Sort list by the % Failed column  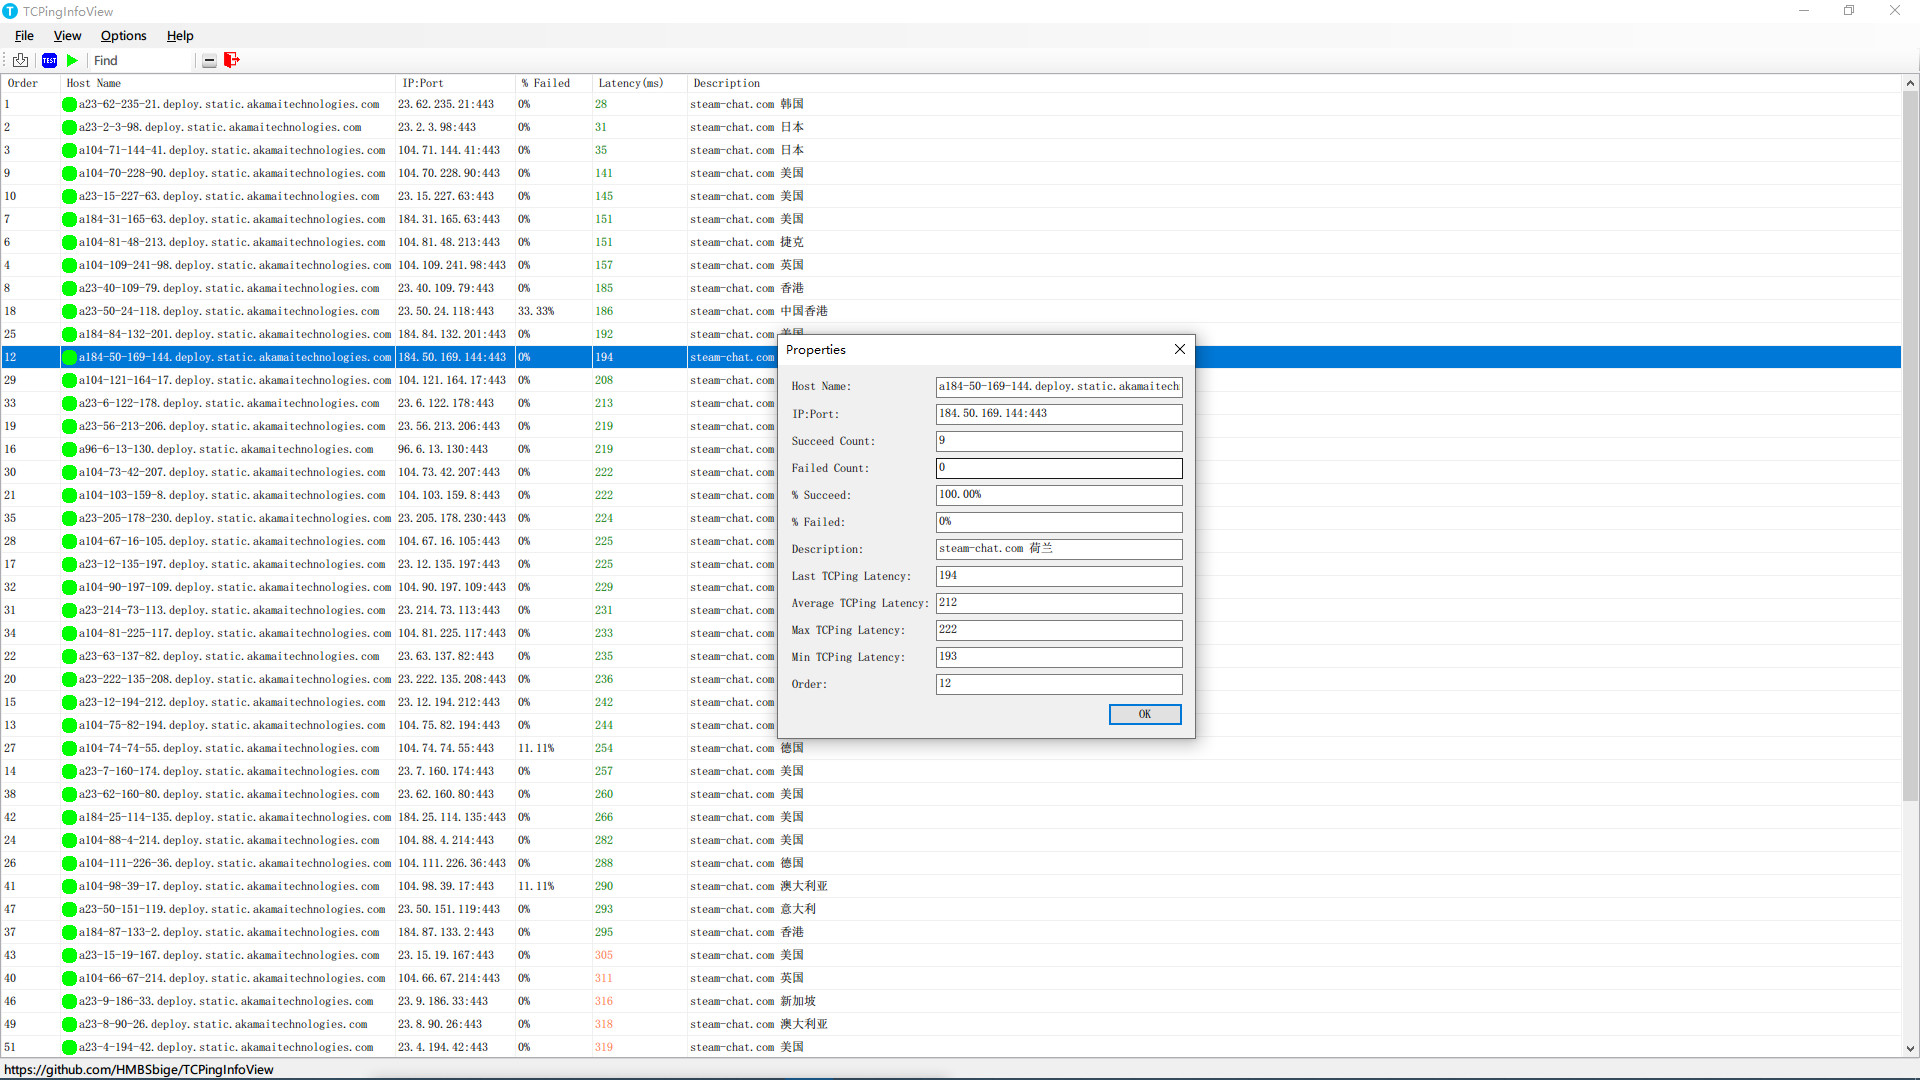coord(545,83)
